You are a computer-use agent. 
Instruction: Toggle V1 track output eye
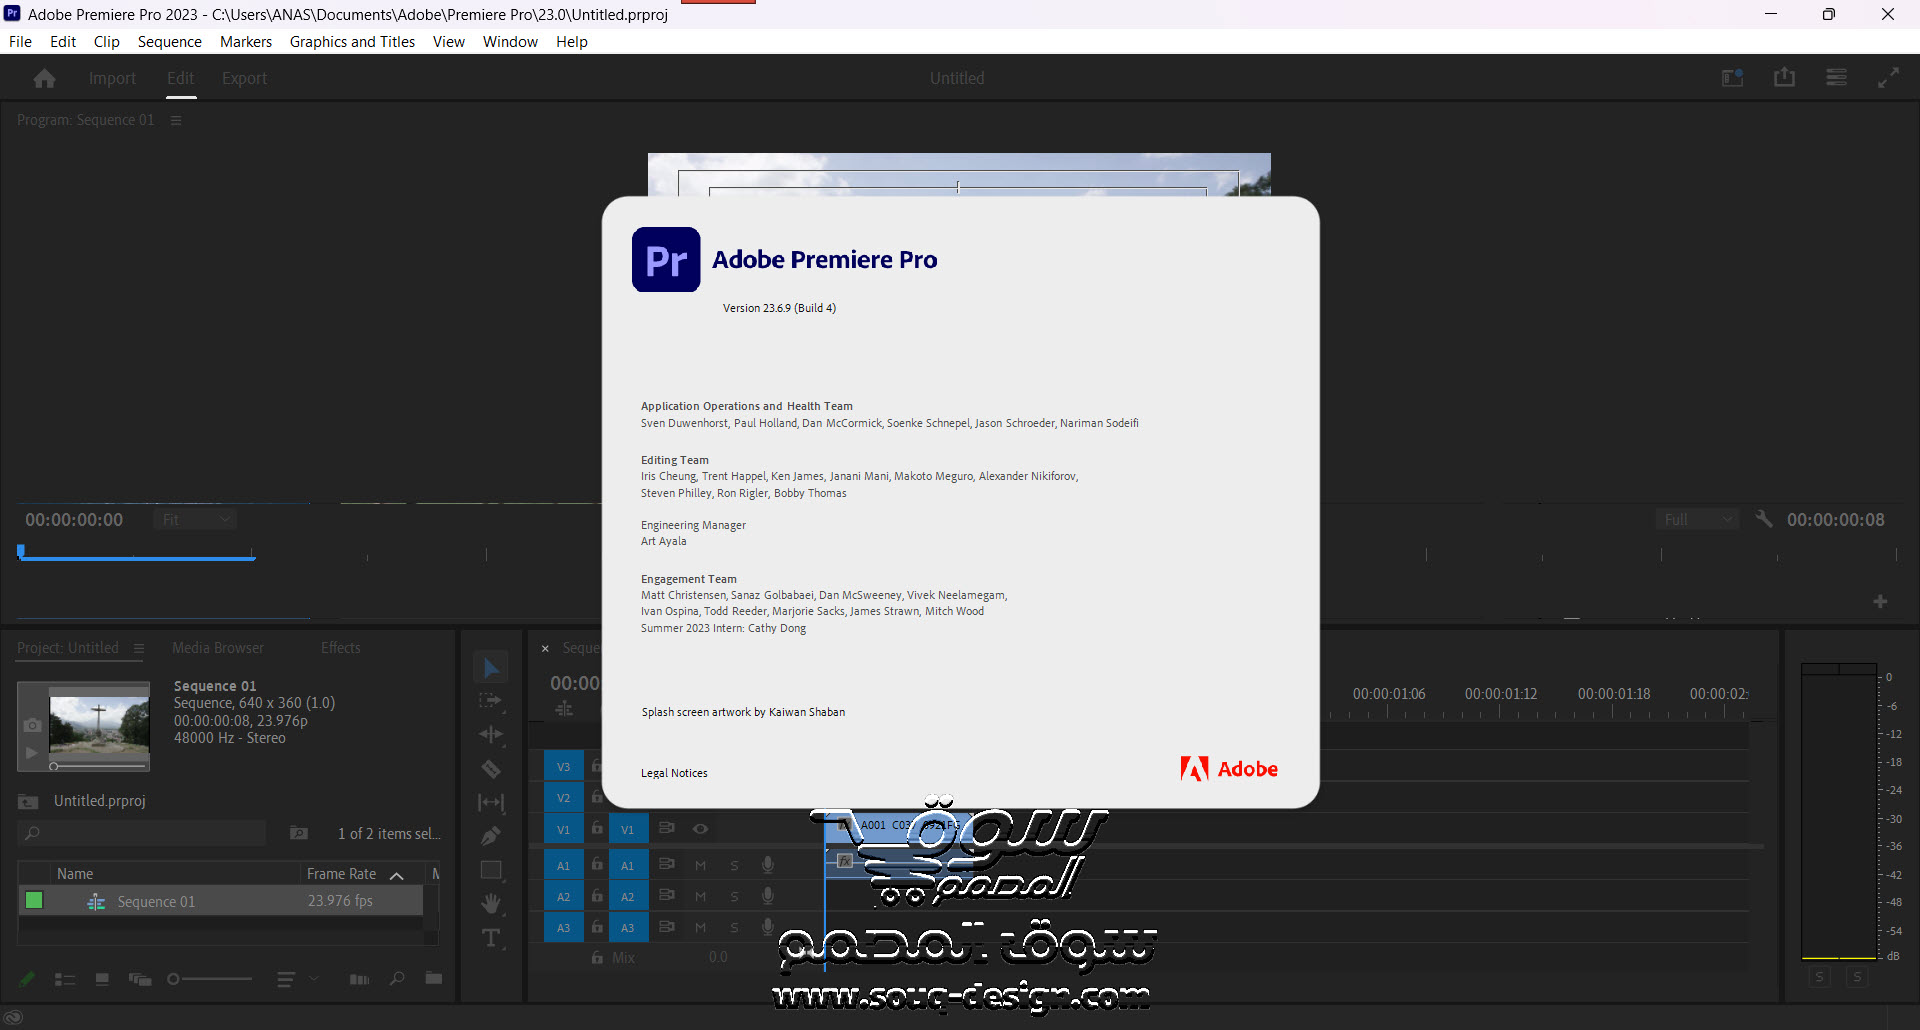click(x=700, y=829)
